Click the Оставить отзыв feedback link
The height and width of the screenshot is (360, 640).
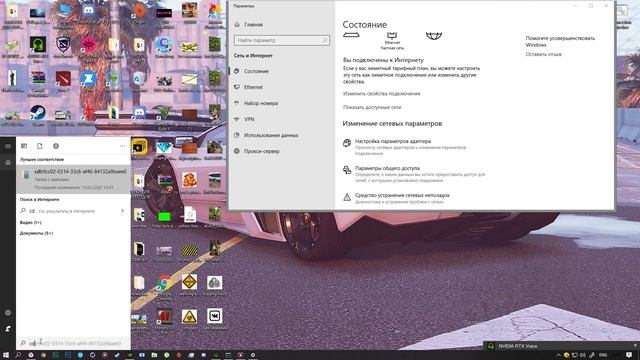(543, 54)
